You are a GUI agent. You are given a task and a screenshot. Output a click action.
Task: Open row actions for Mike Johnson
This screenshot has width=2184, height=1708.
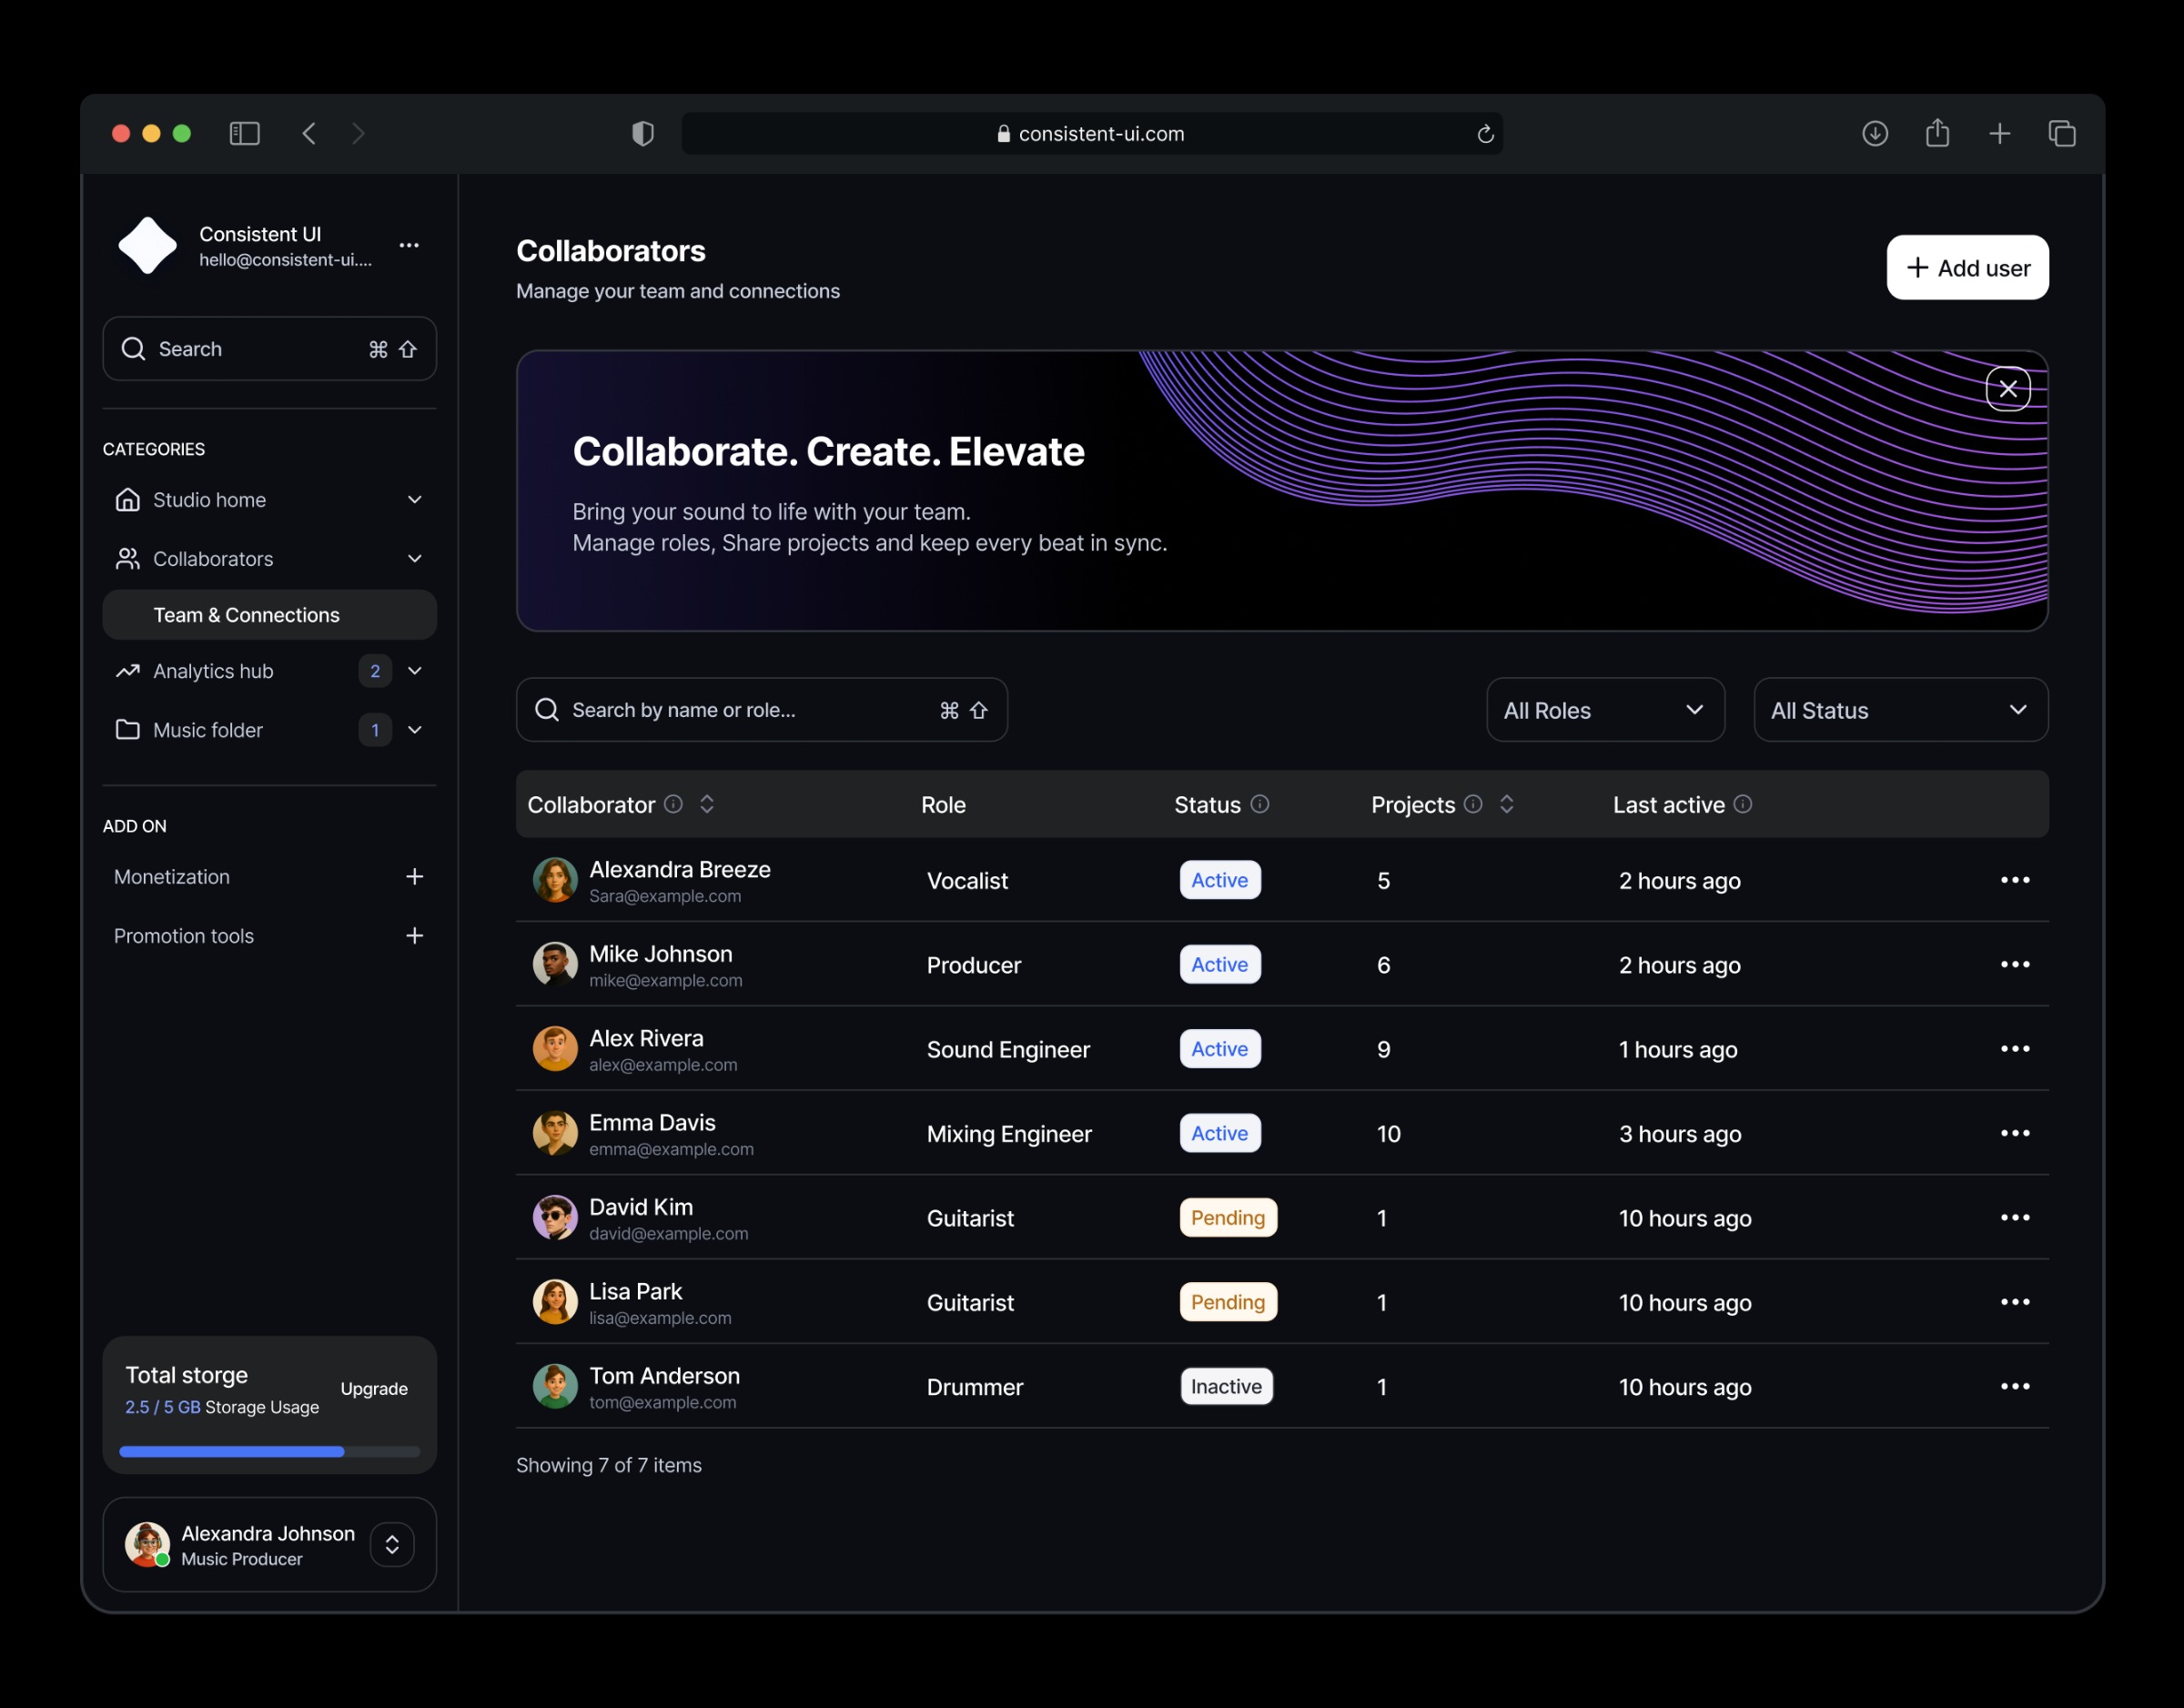2014,965
